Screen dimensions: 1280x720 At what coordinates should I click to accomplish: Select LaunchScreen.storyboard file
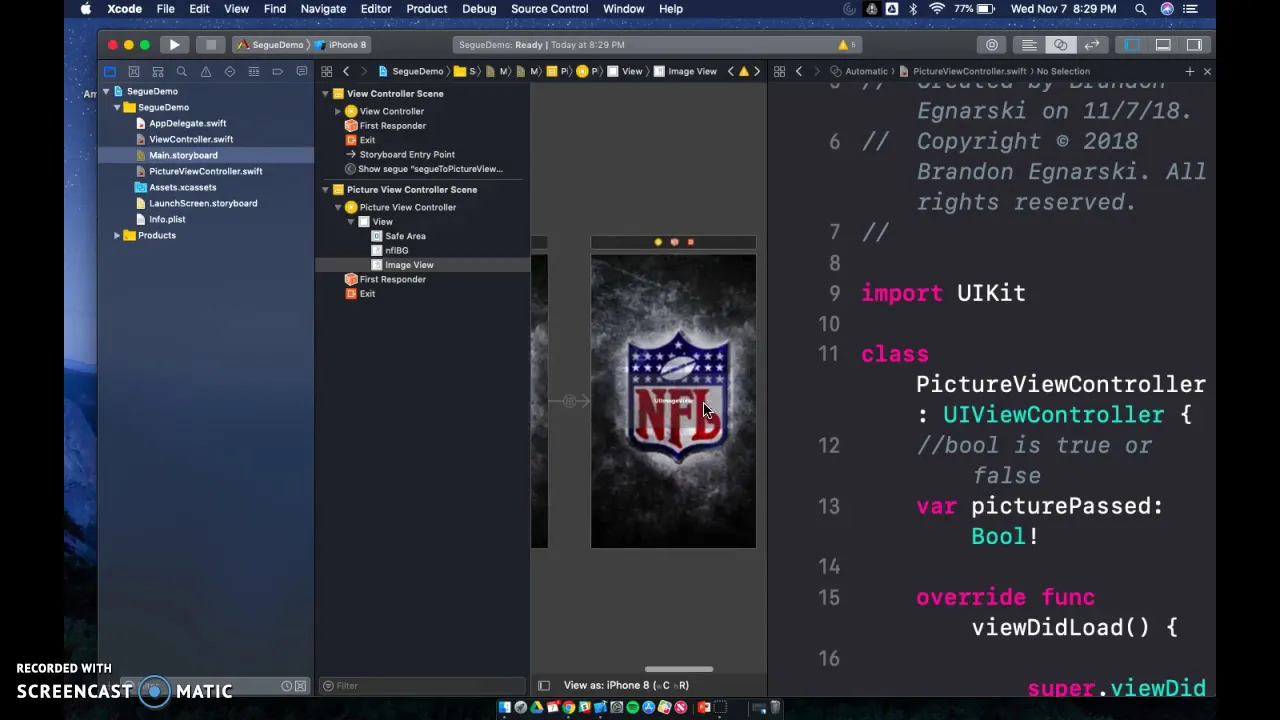[202, 203]
